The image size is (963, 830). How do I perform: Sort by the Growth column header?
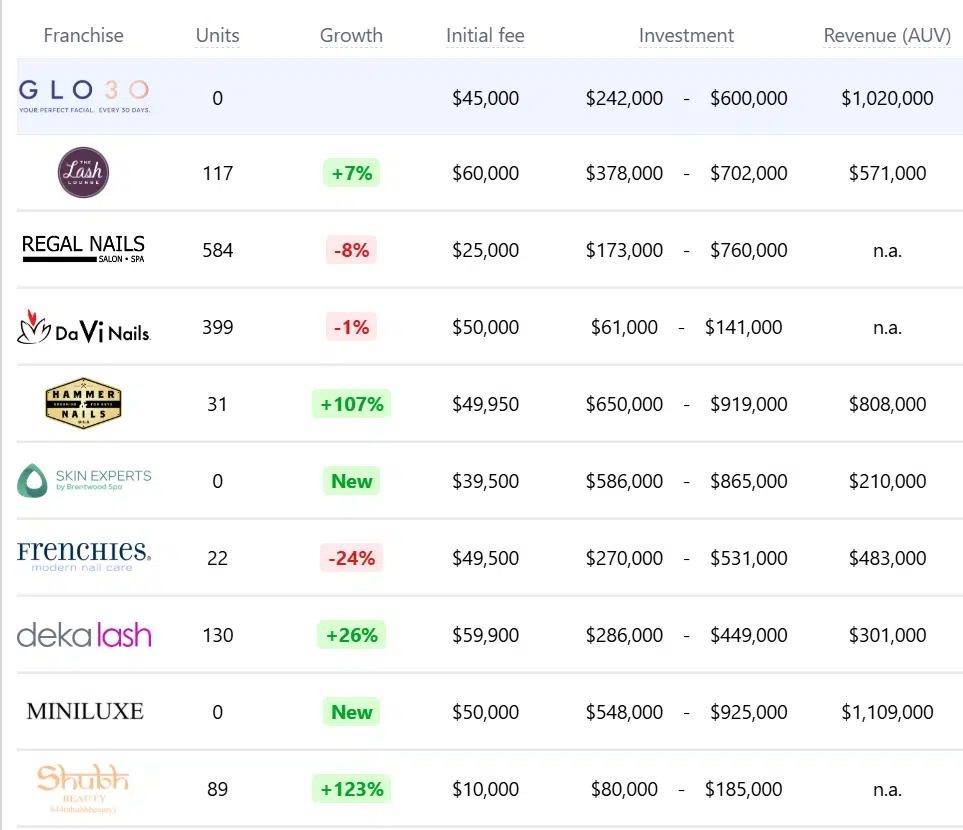point(351,36)
